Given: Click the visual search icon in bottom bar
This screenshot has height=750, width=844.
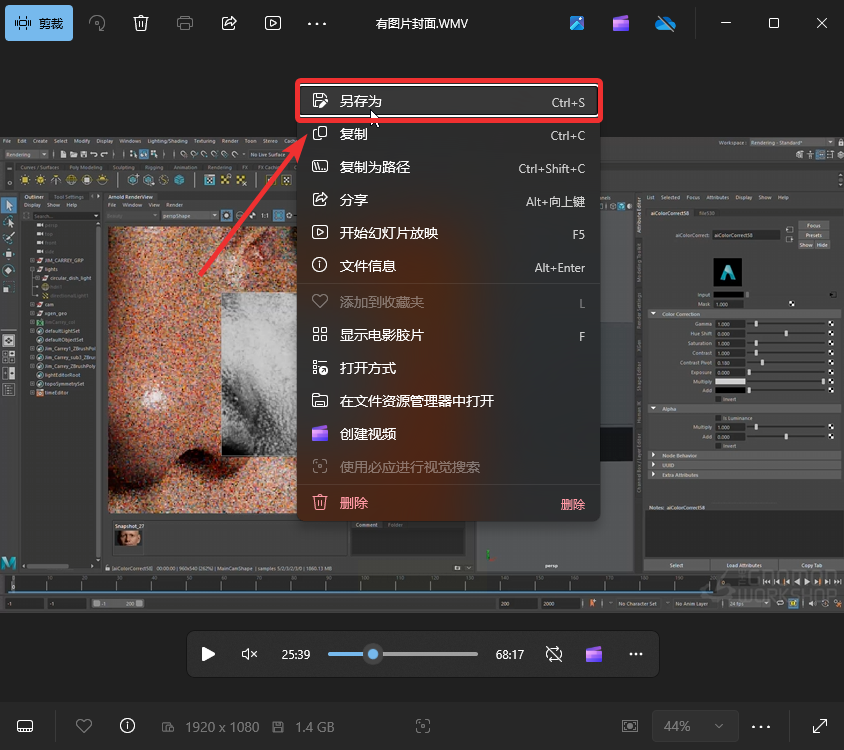Looking at the screenshot, I should coord(423,726).
